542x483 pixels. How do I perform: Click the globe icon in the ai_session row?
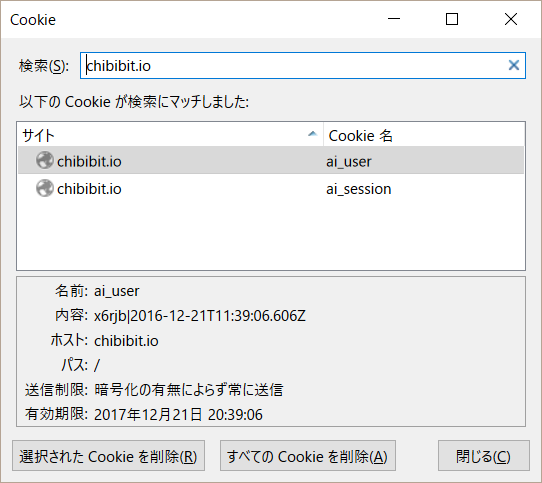tap(45, 188)
